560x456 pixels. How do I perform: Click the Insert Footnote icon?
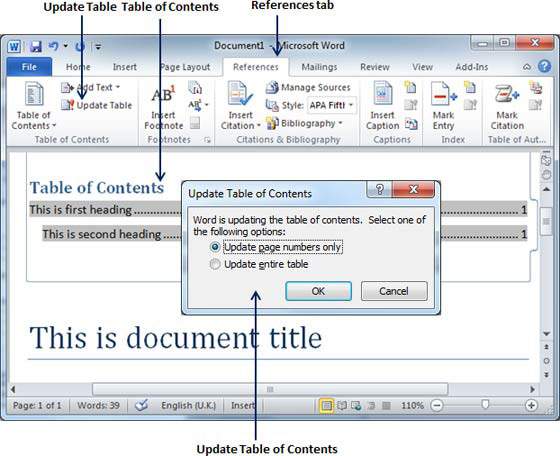click(163, 95)
